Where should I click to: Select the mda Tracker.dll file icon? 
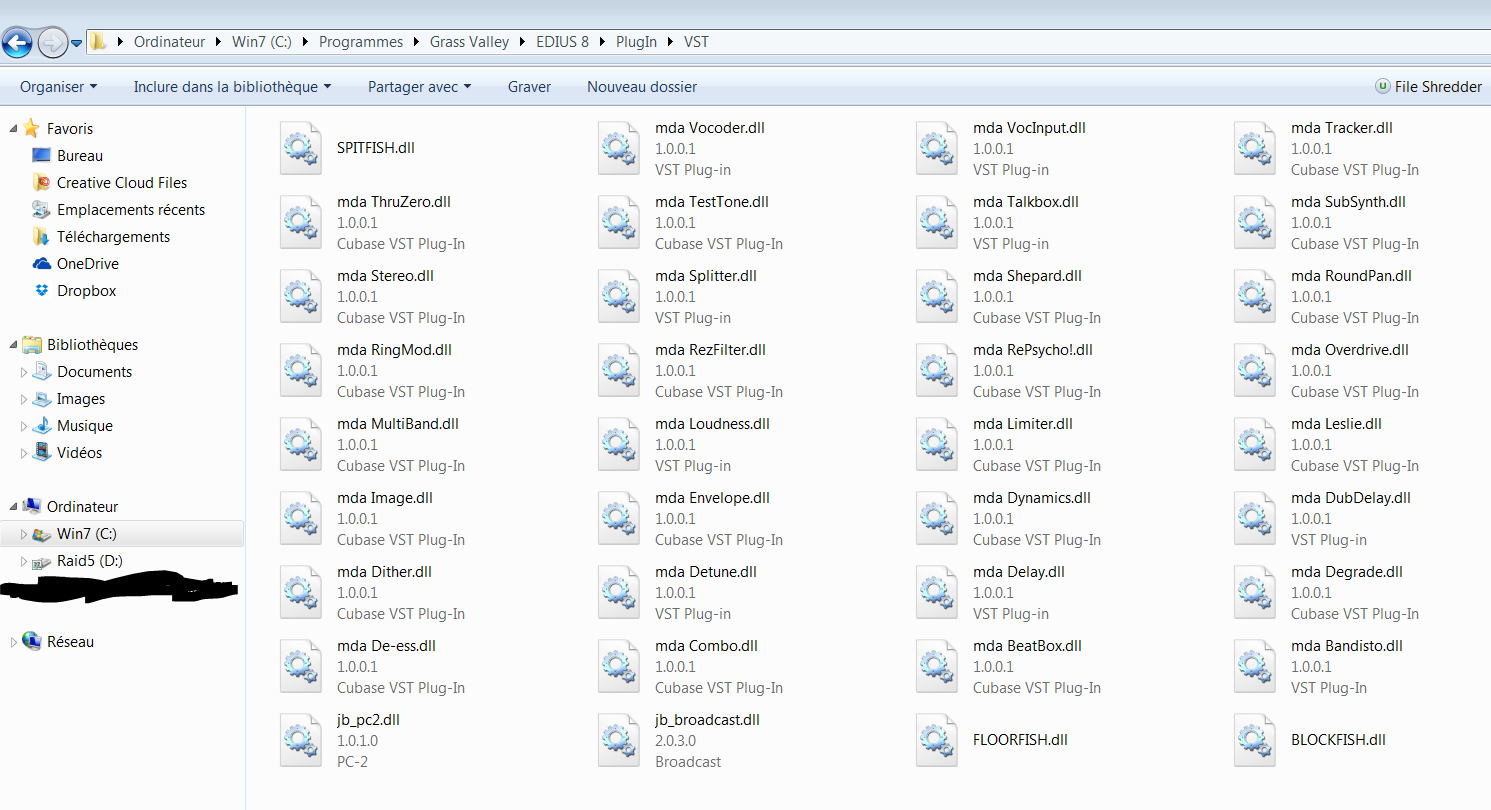point(1254,148)
